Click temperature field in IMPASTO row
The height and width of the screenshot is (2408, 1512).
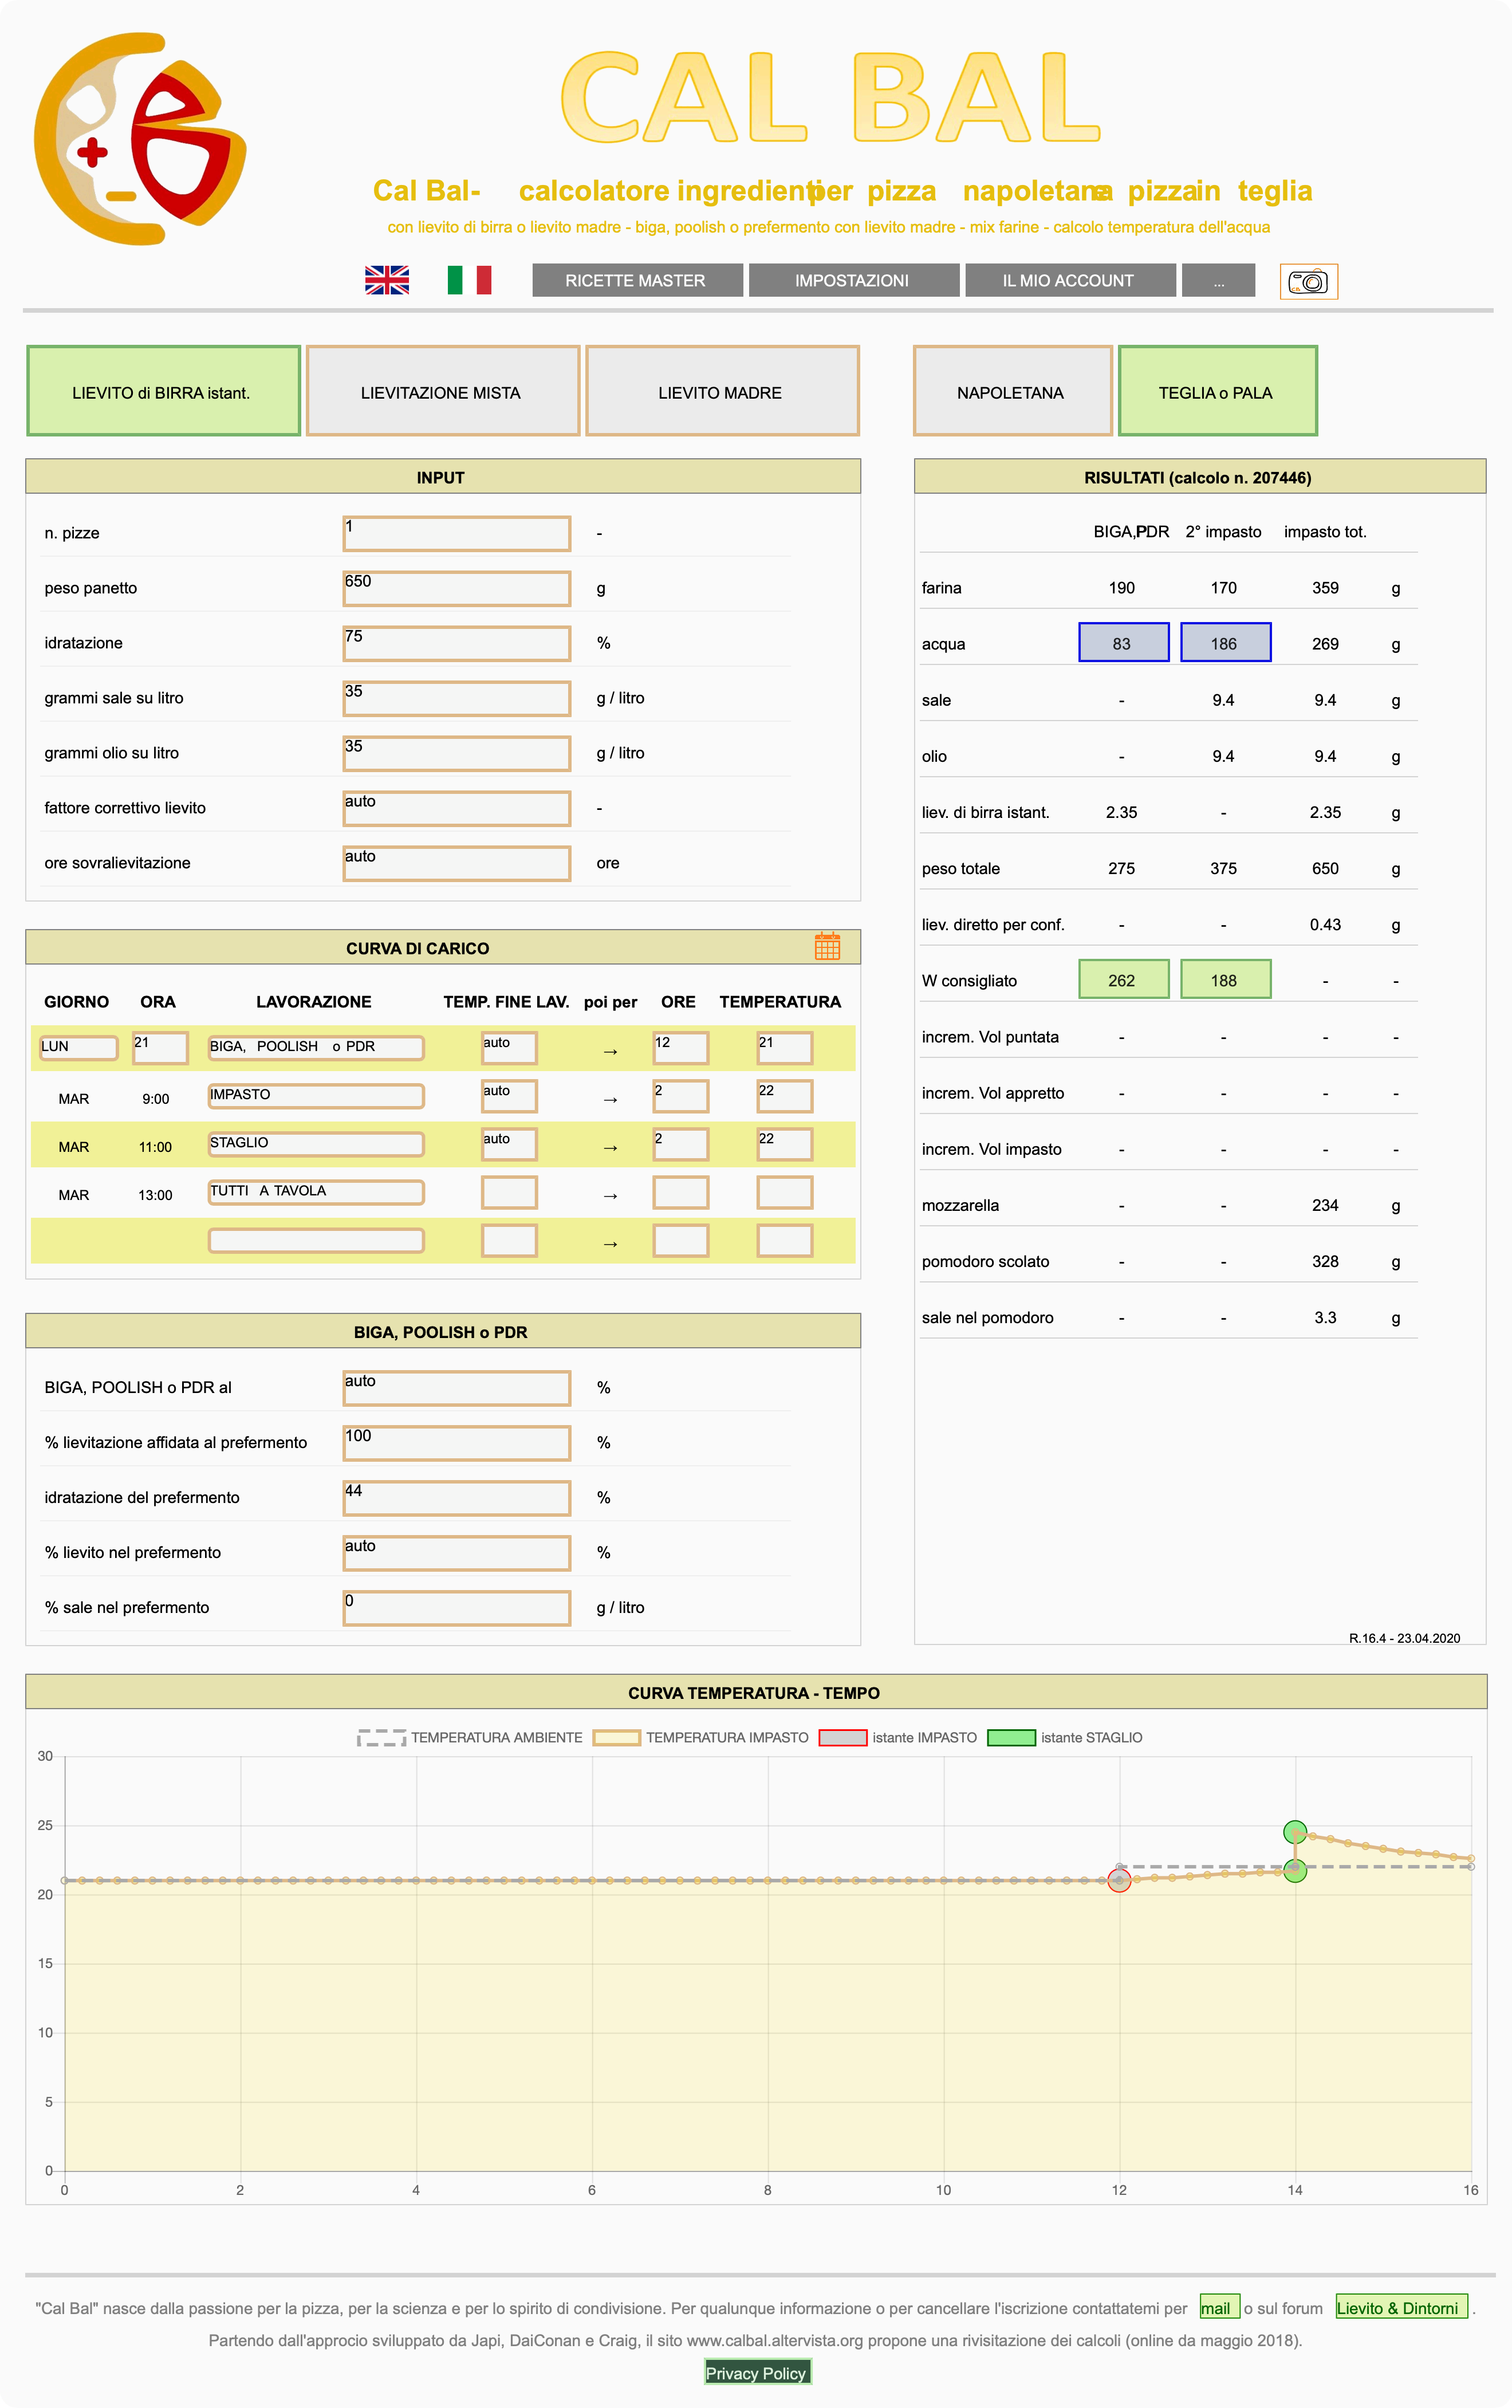[784, 1095]
